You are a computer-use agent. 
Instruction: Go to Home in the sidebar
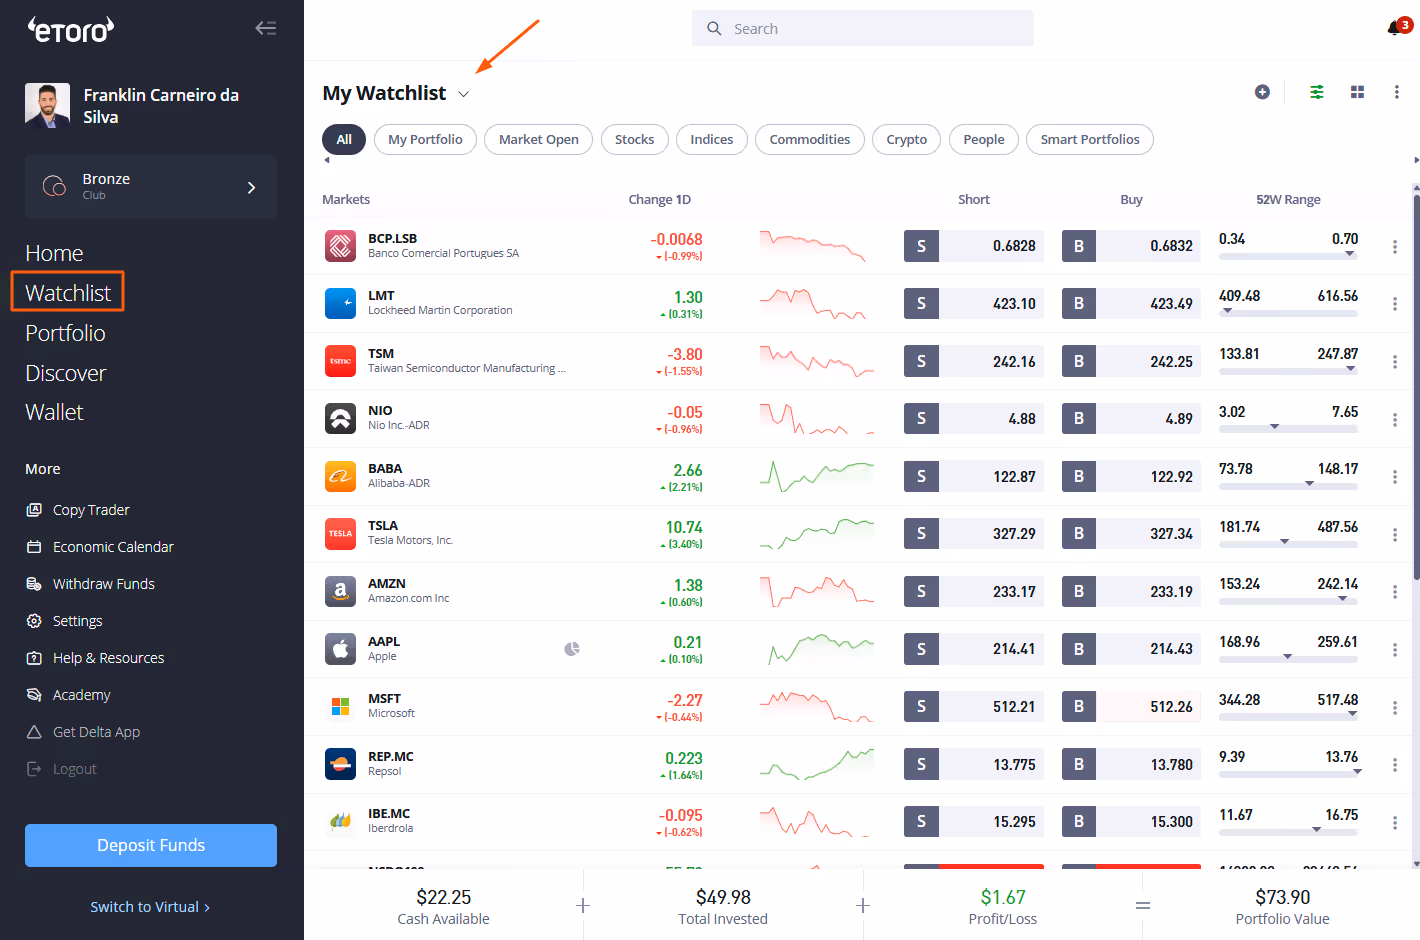54,253
